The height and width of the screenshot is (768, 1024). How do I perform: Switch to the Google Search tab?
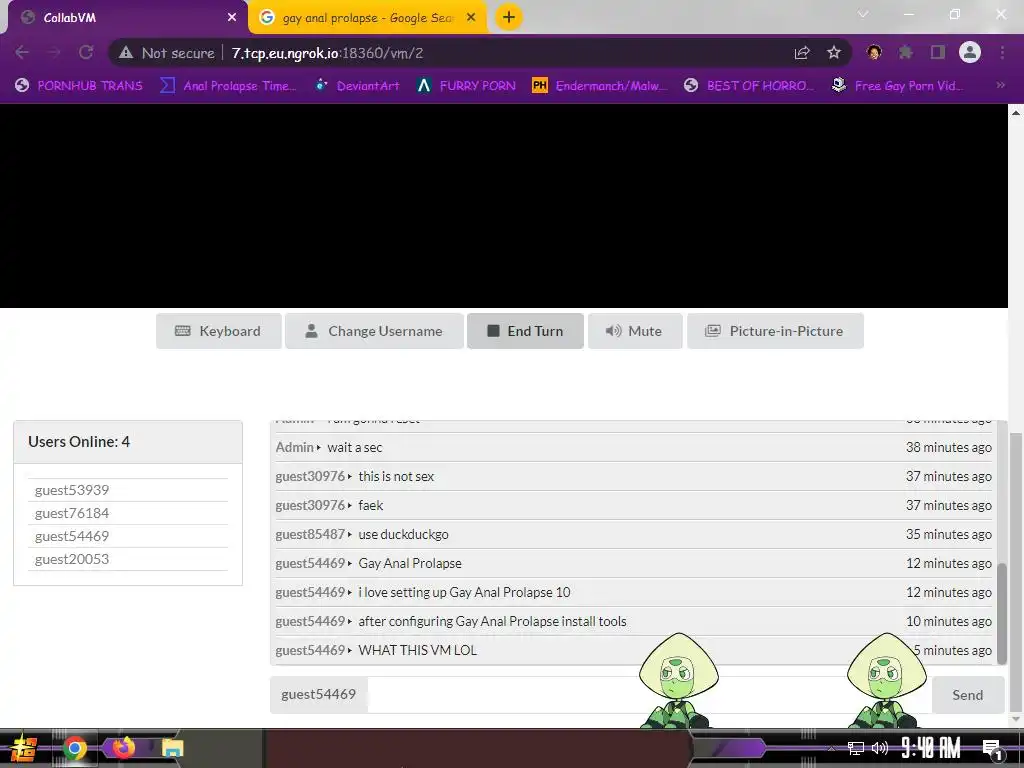pyautogui.click(x=366, y=18)
